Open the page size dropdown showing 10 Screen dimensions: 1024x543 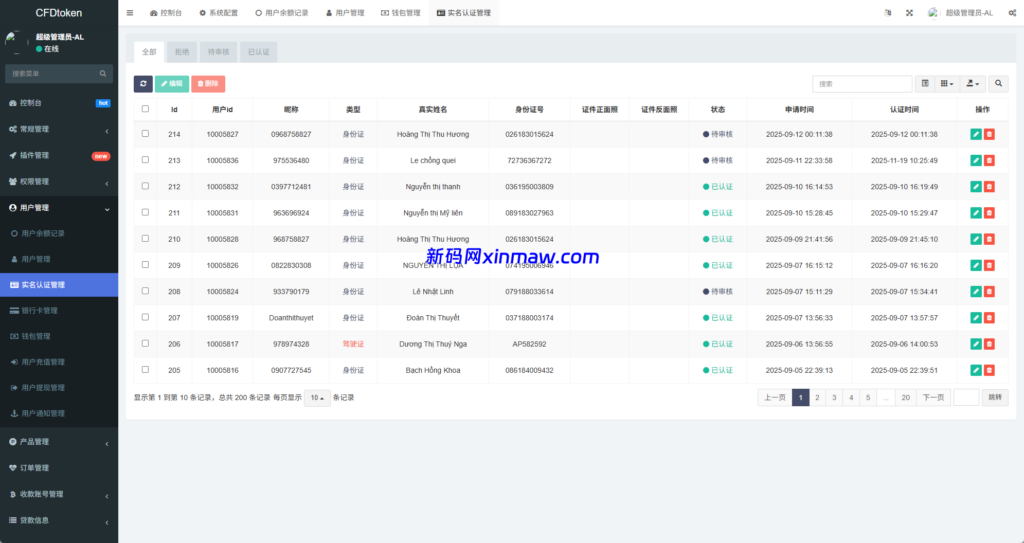(317, 397)
